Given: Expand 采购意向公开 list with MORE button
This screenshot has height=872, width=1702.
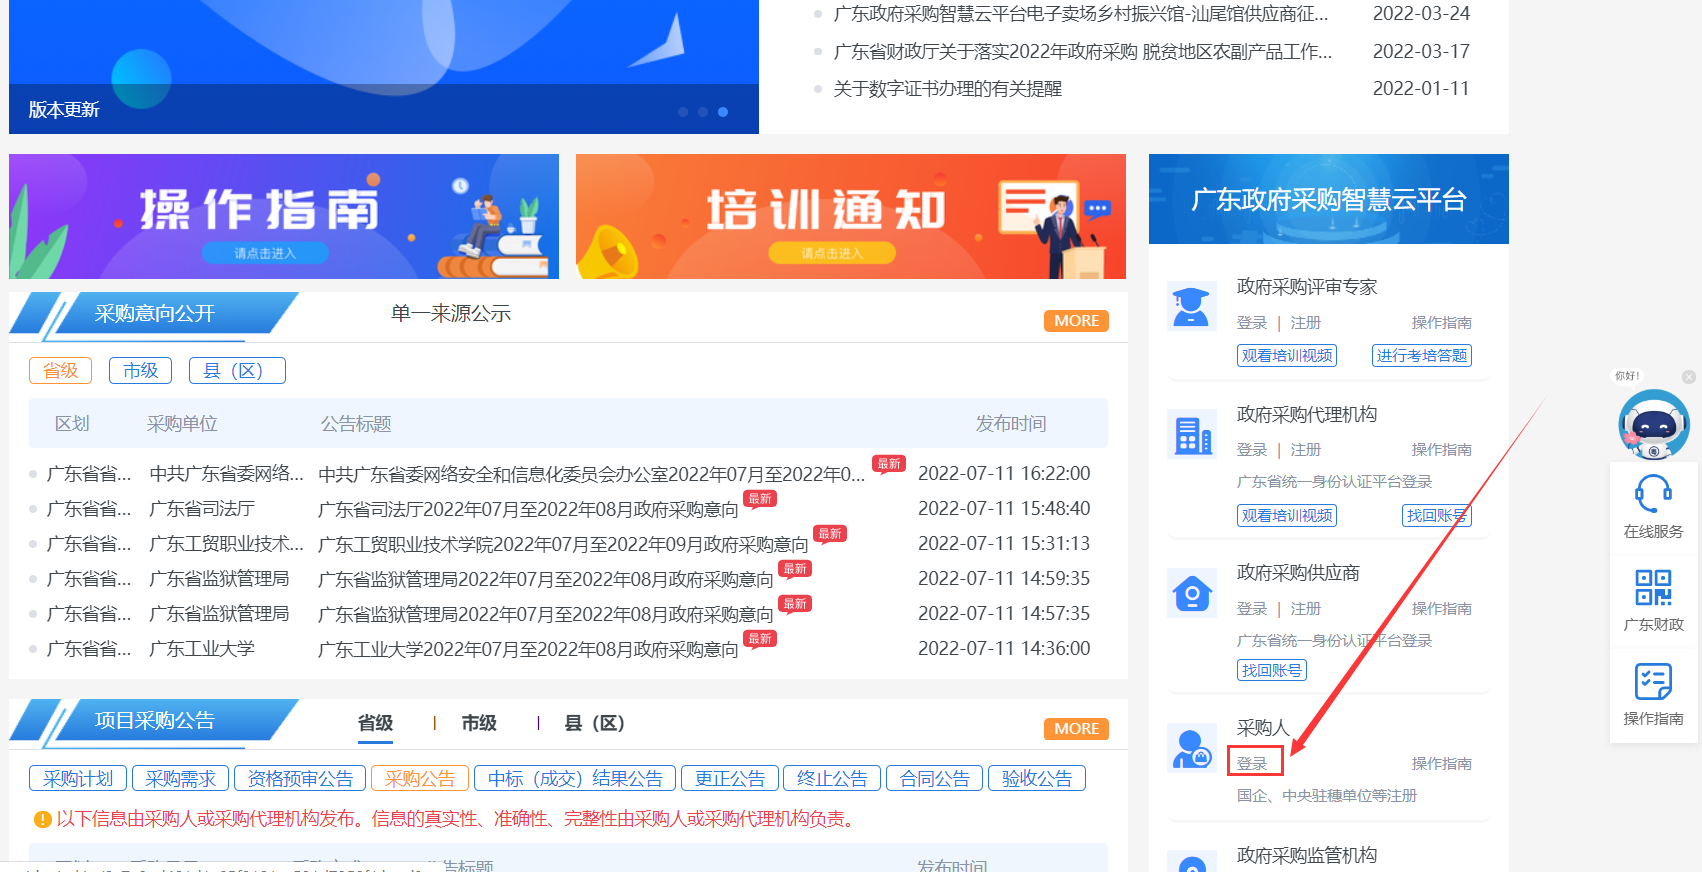Looking at the screenshot, I should pos(1075,321).
